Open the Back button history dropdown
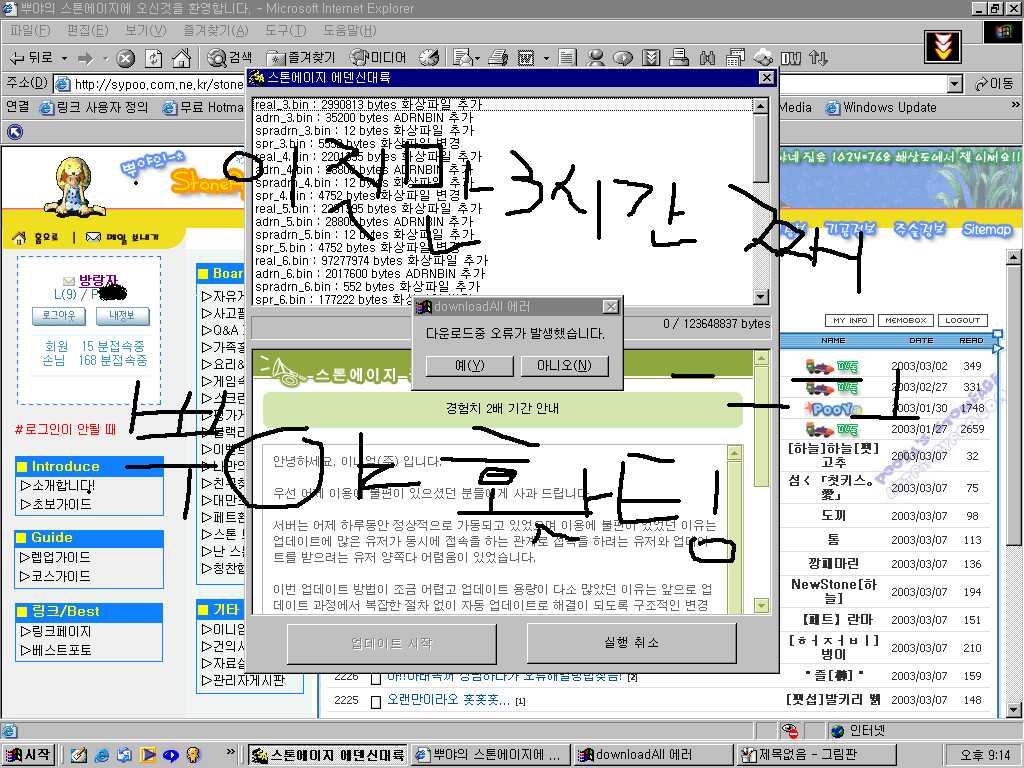 tap(64, 58)
